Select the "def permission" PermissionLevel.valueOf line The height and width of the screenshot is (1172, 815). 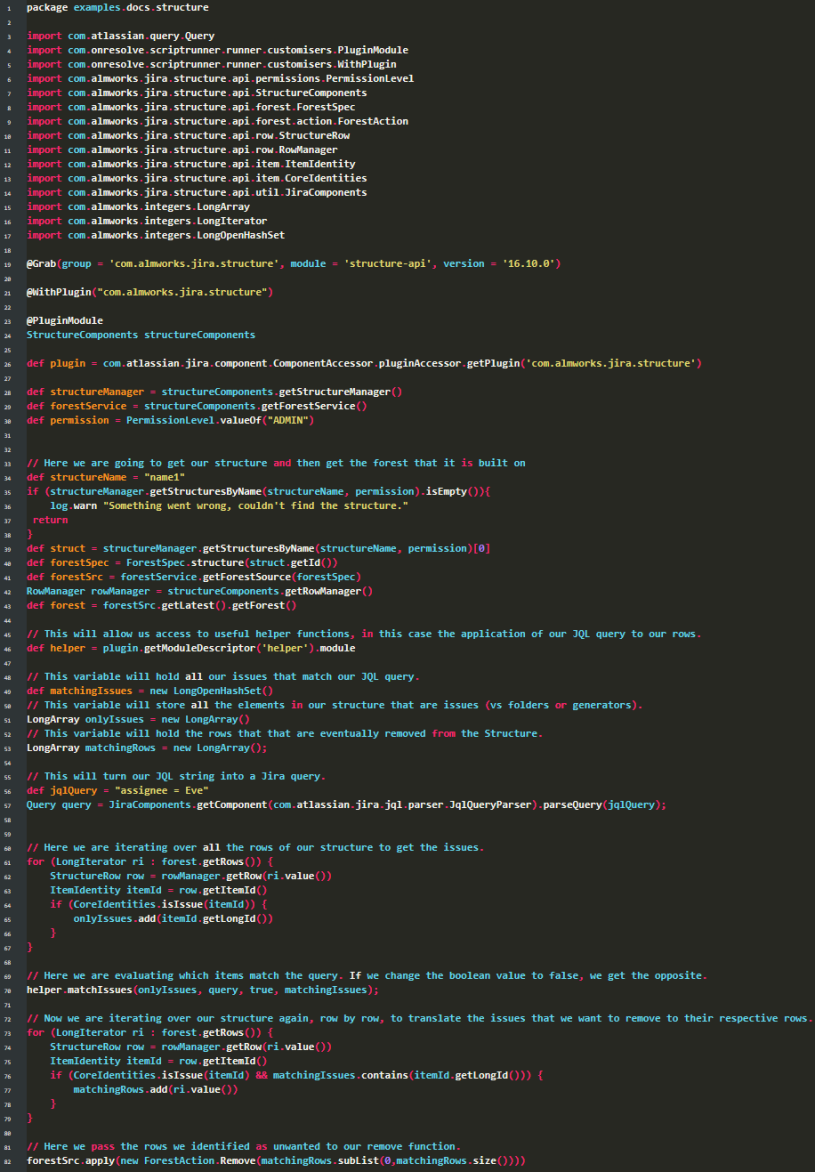[170, 420]
